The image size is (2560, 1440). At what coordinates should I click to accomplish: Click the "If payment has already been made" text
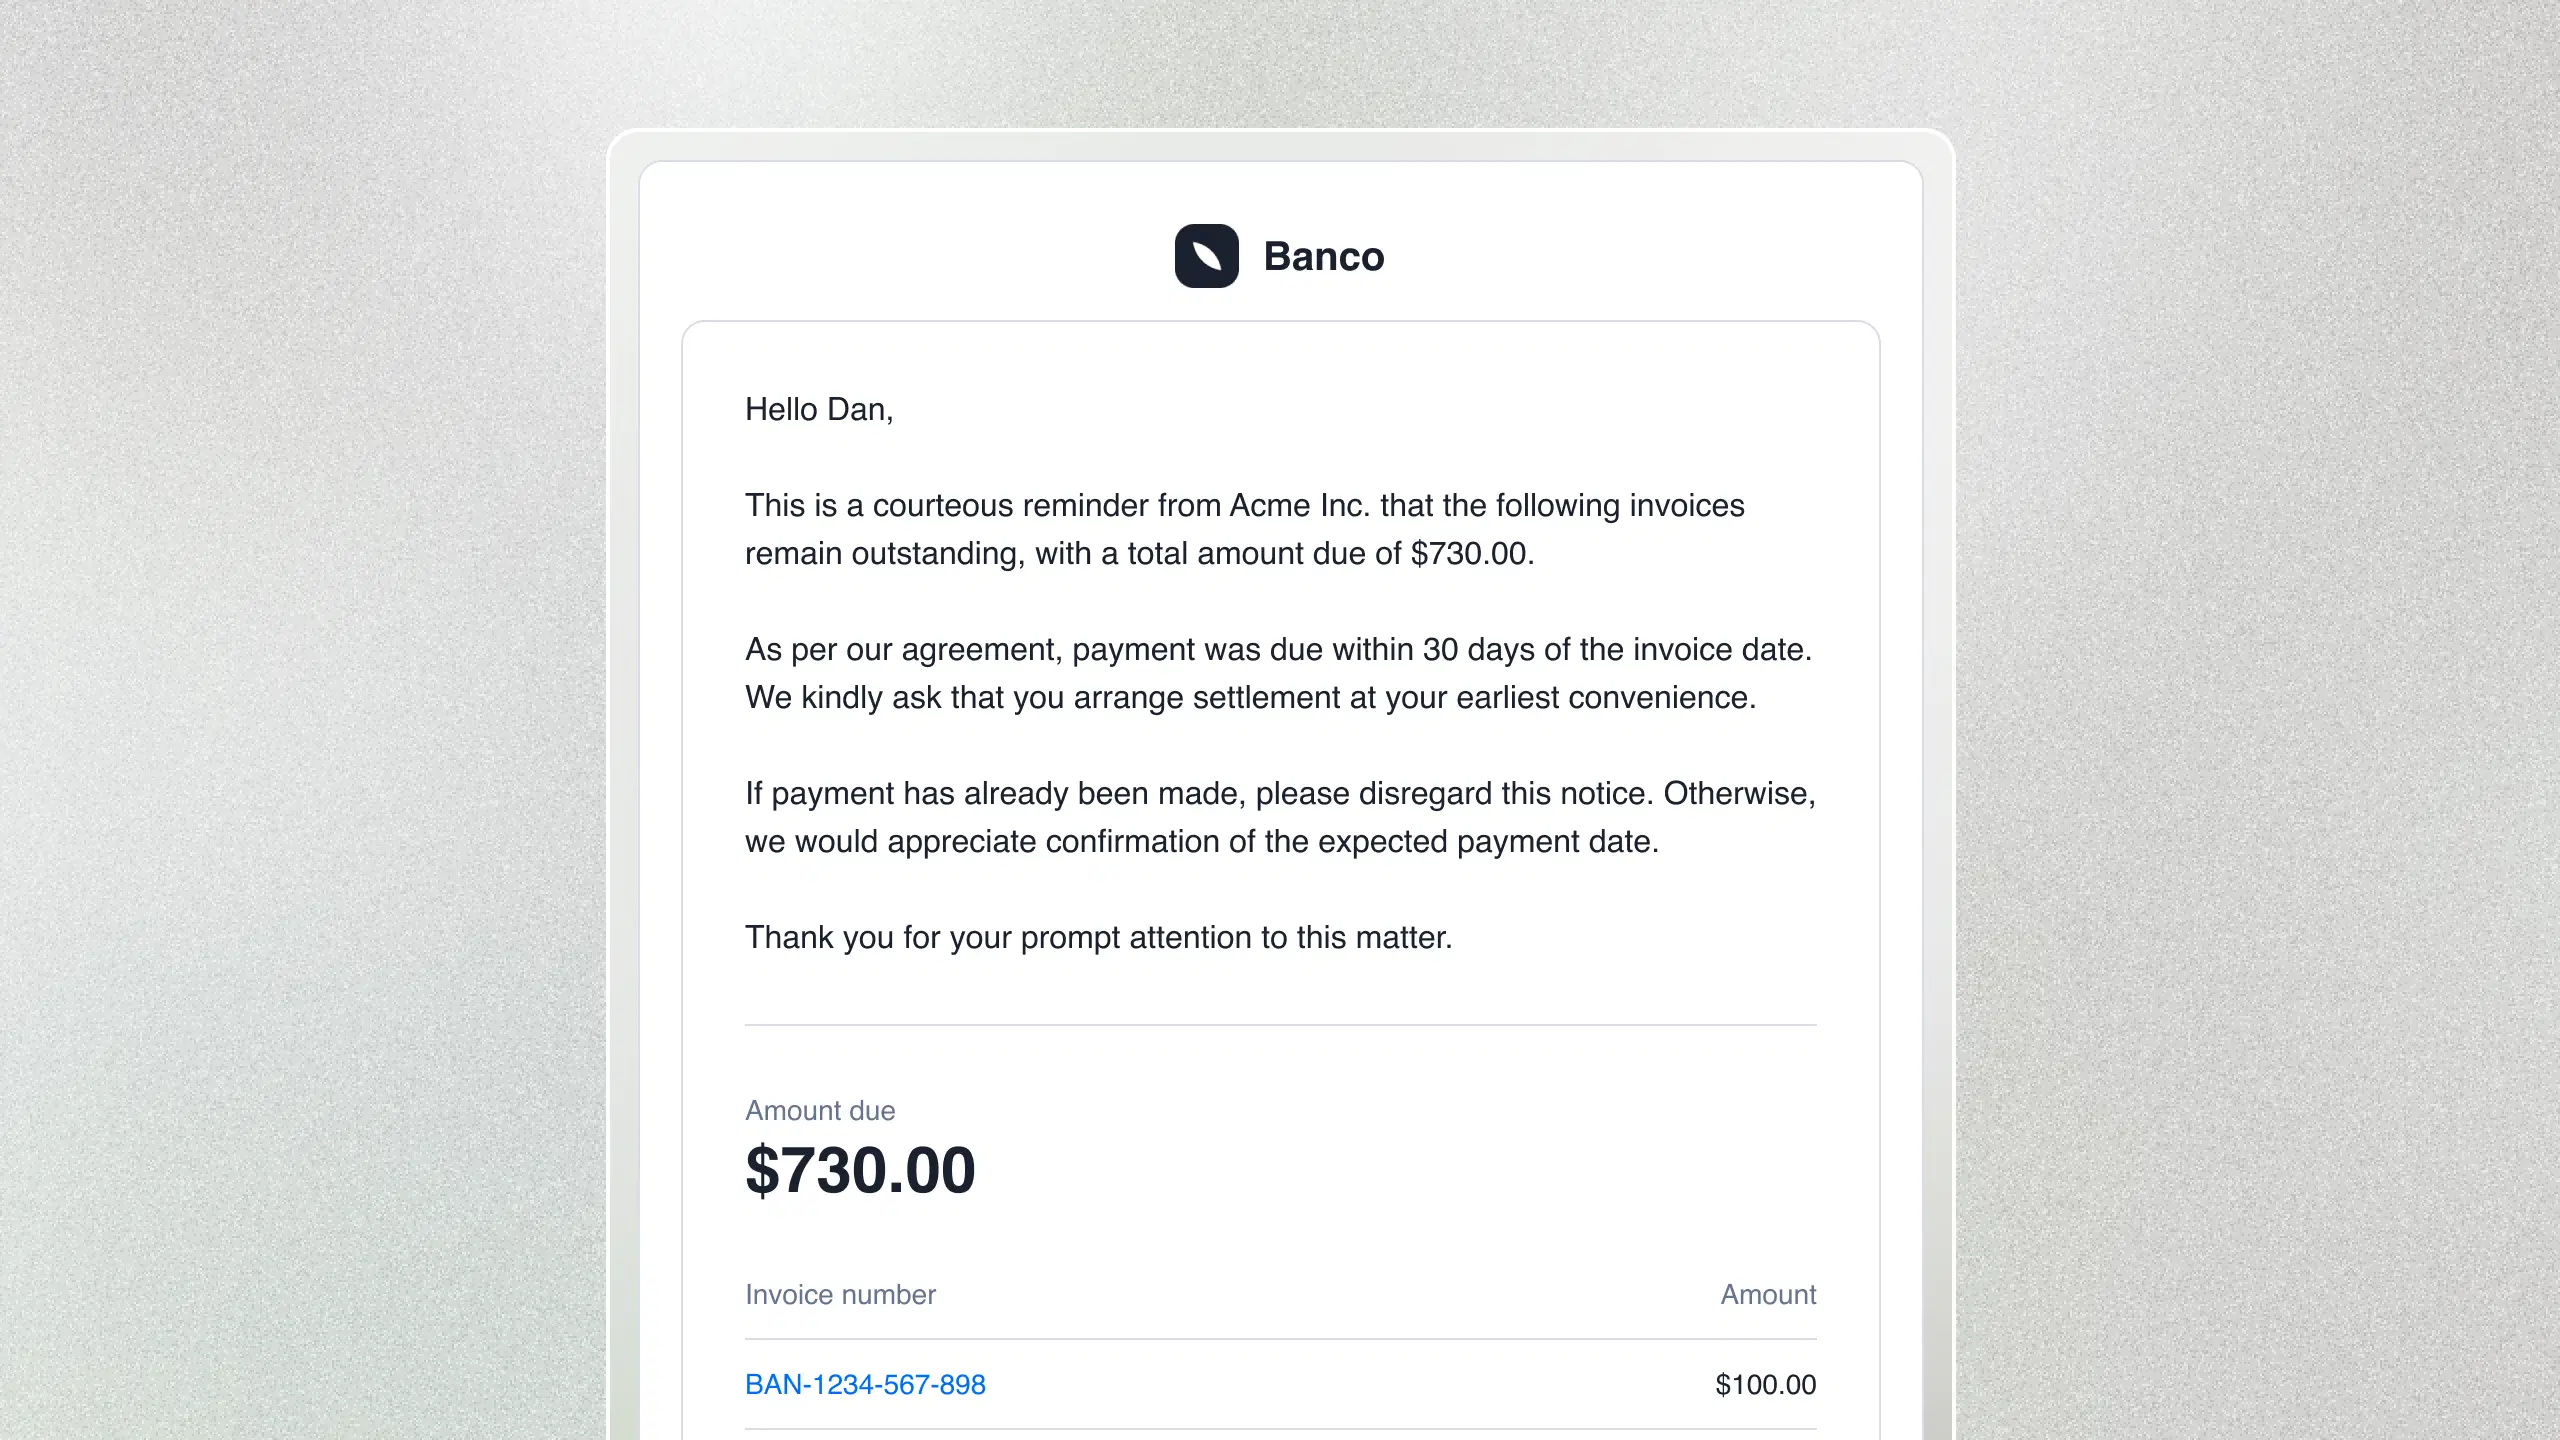click(994, 793)
